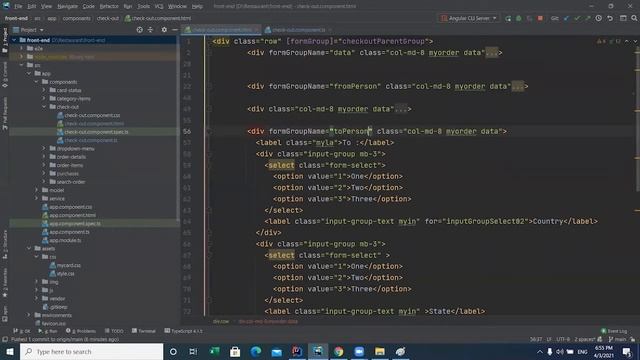
Task: Open the TypeScript 4.1.5 tool window
Action: click(183, 331)
